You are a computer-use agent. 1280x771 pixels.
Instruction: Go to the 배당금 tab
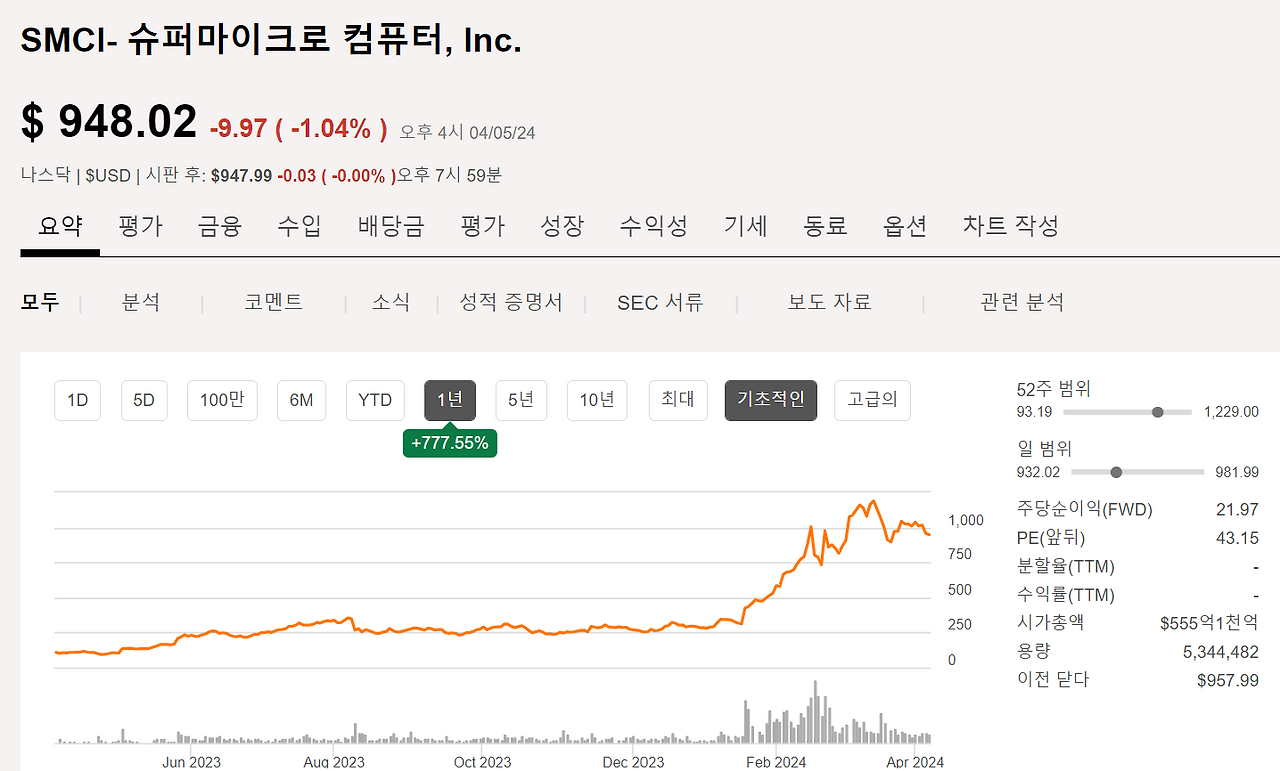coord(391,226)
